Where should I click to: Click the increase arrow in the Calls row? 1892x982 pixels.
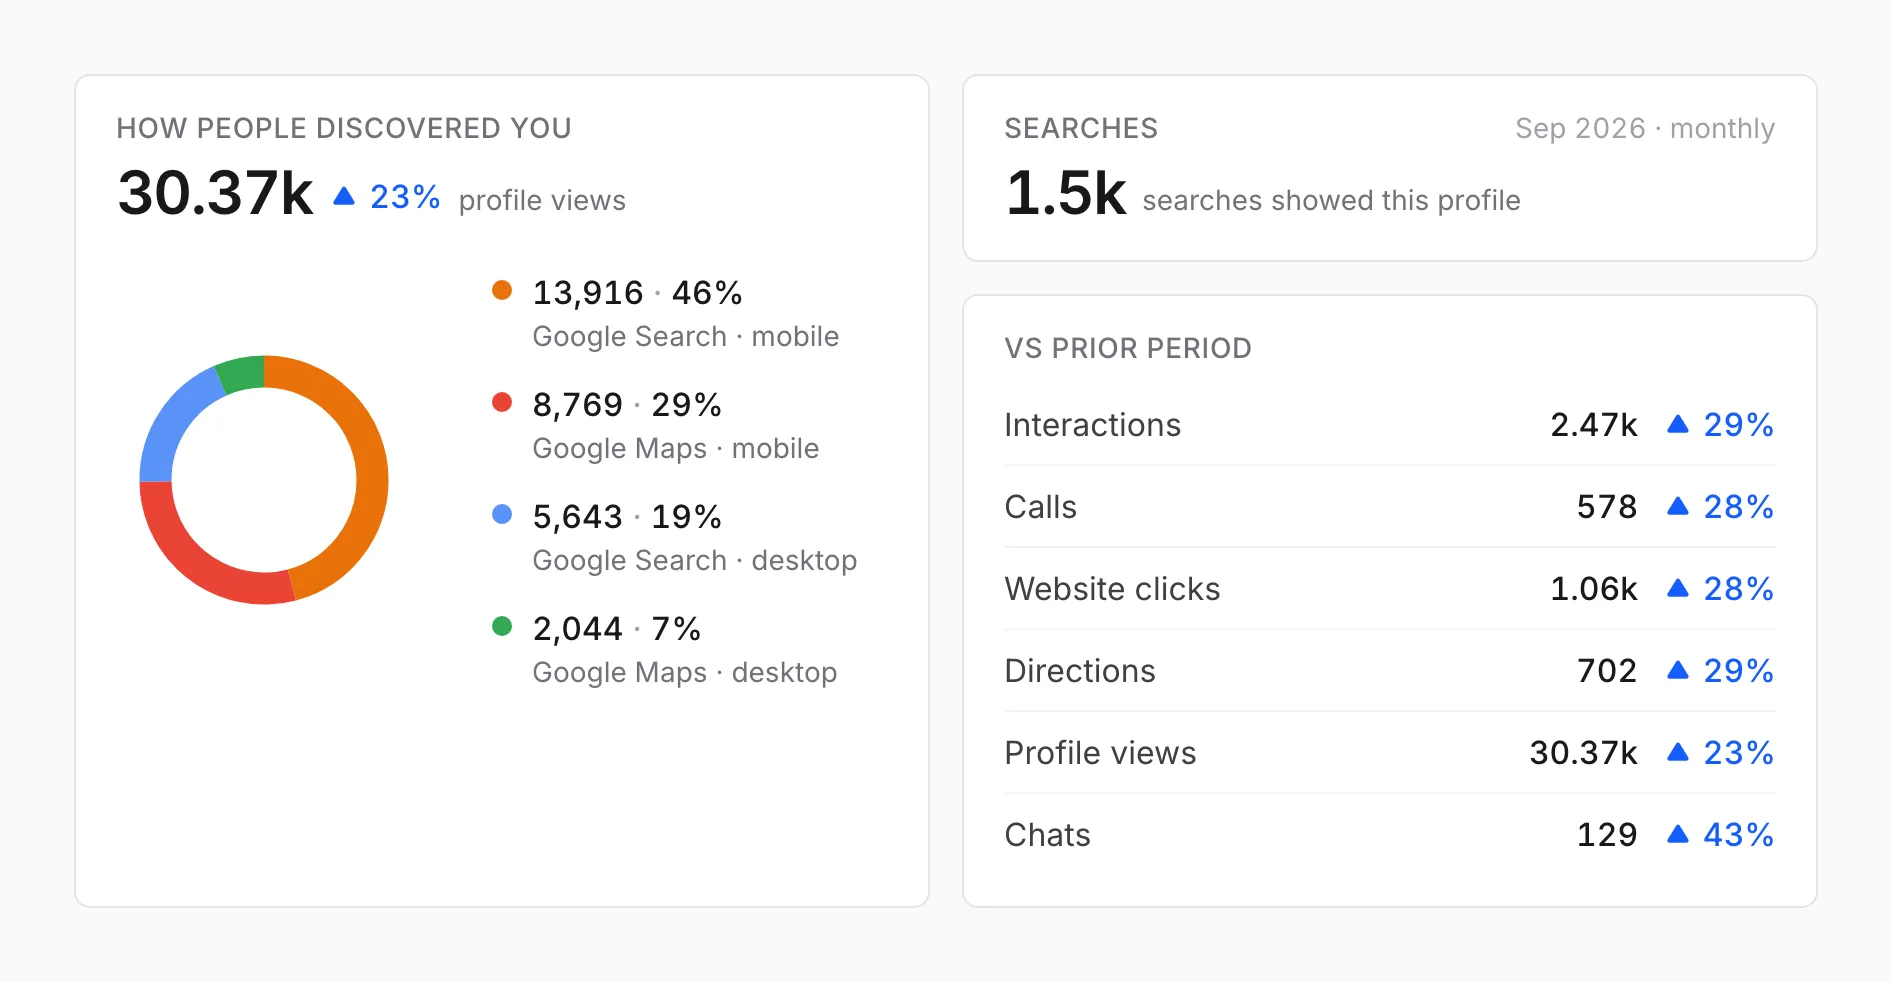[x=1678, y=507]
